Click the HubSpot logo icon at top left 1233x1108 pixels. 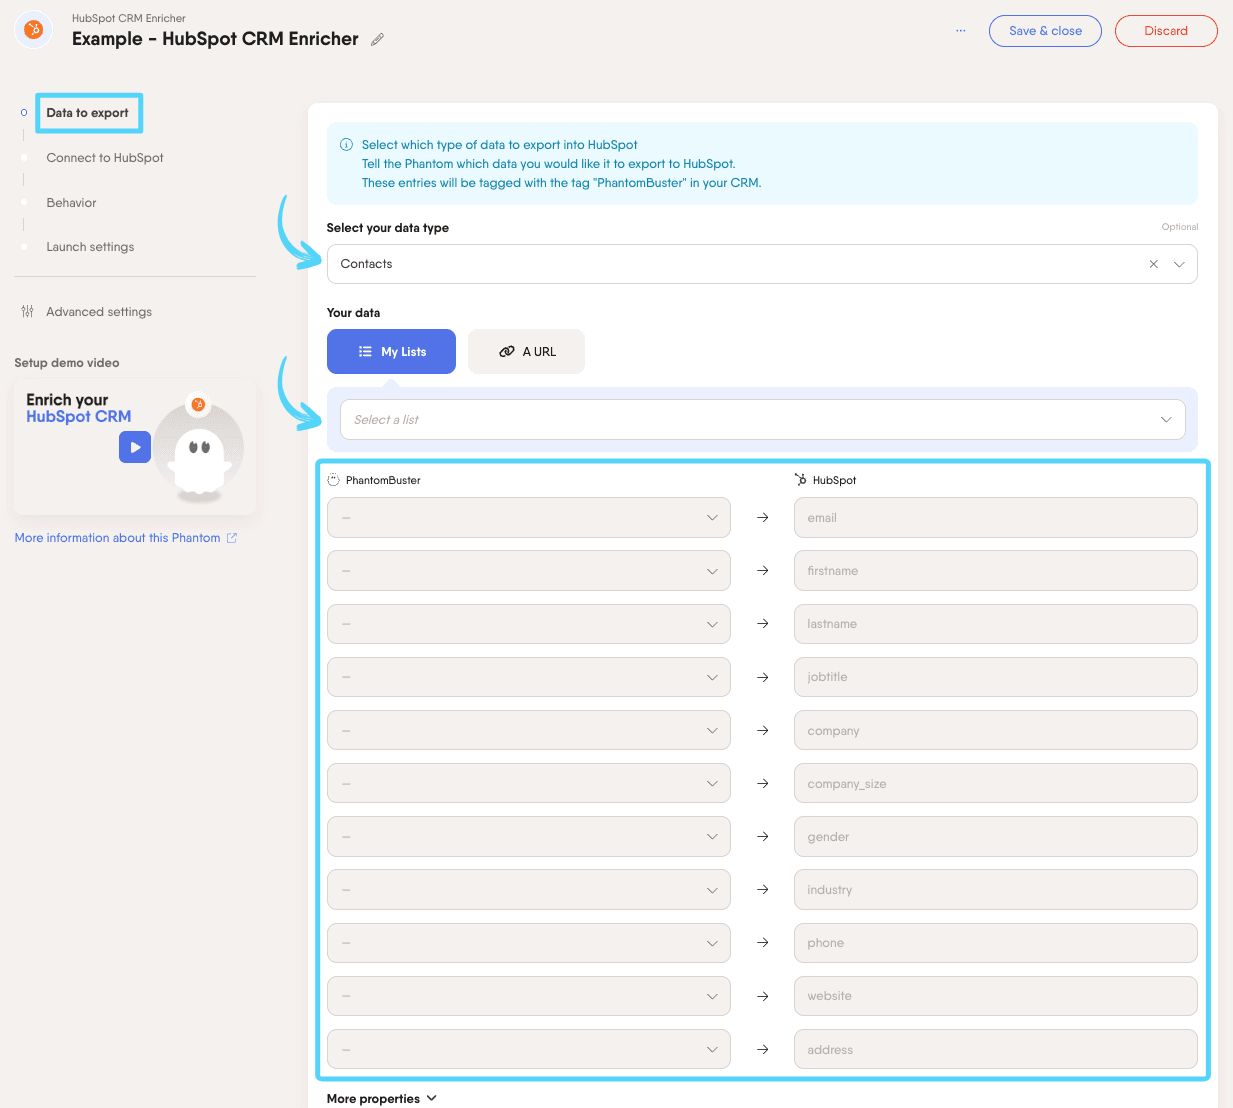pos(33,30)
